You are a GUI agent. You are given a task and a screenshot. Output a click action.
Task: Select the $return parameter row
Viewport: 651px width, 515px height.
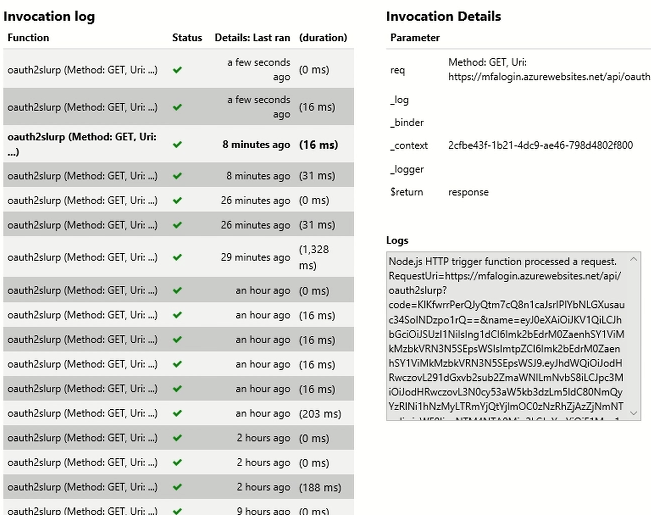(x=407, y=192)
